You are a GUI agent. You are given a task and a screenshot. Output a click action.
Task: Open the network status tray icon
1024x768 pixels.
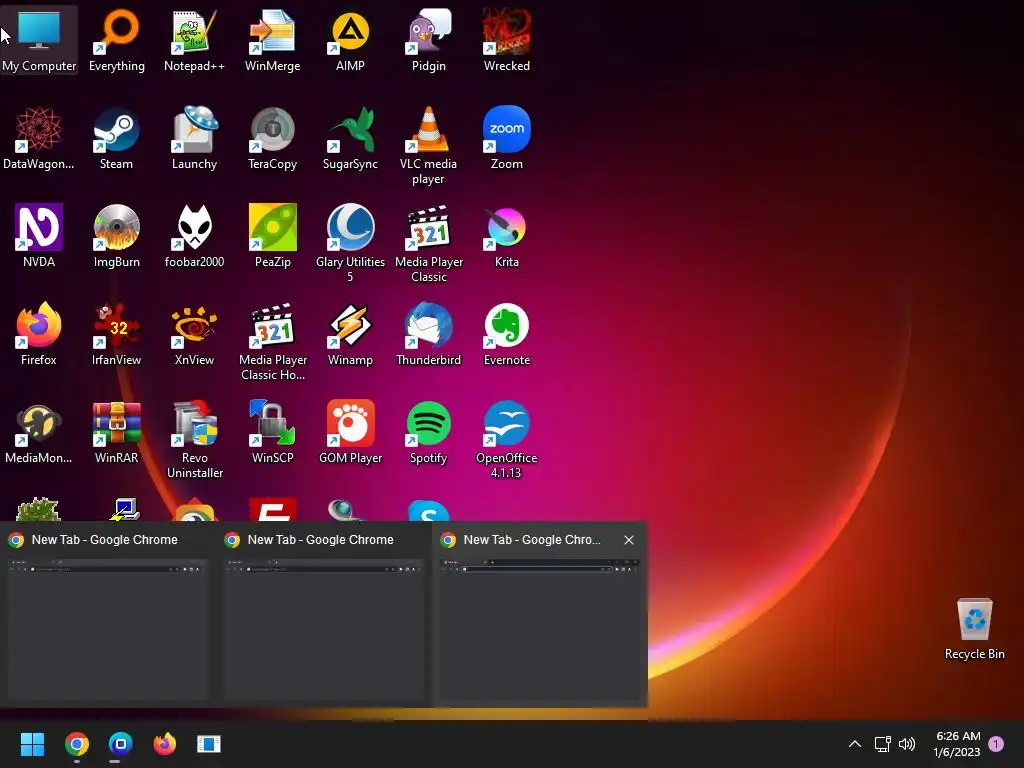(x=882, y=744)
